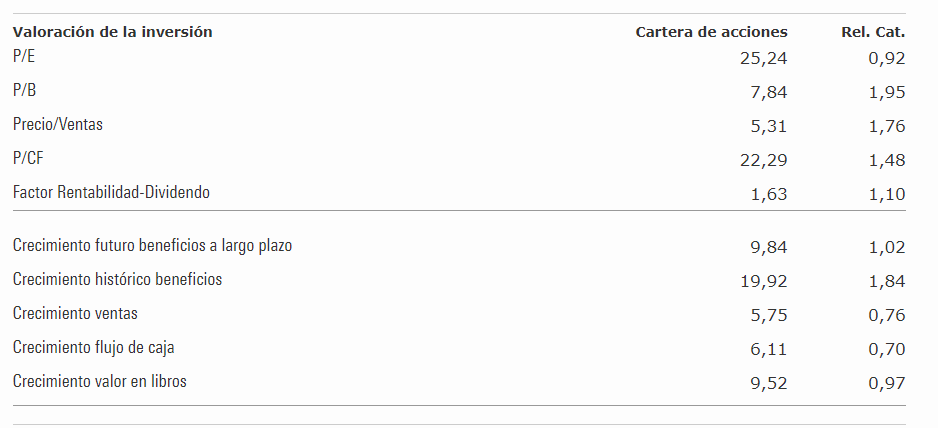Click the P/CF value 22,29

tap(761, 159)
